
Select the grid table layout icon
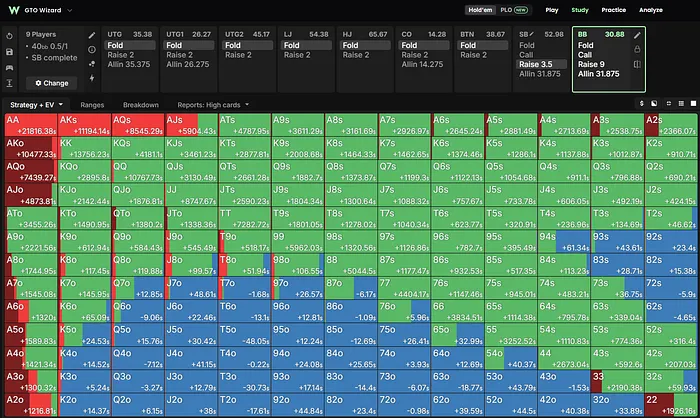click(x=681, y=104)
